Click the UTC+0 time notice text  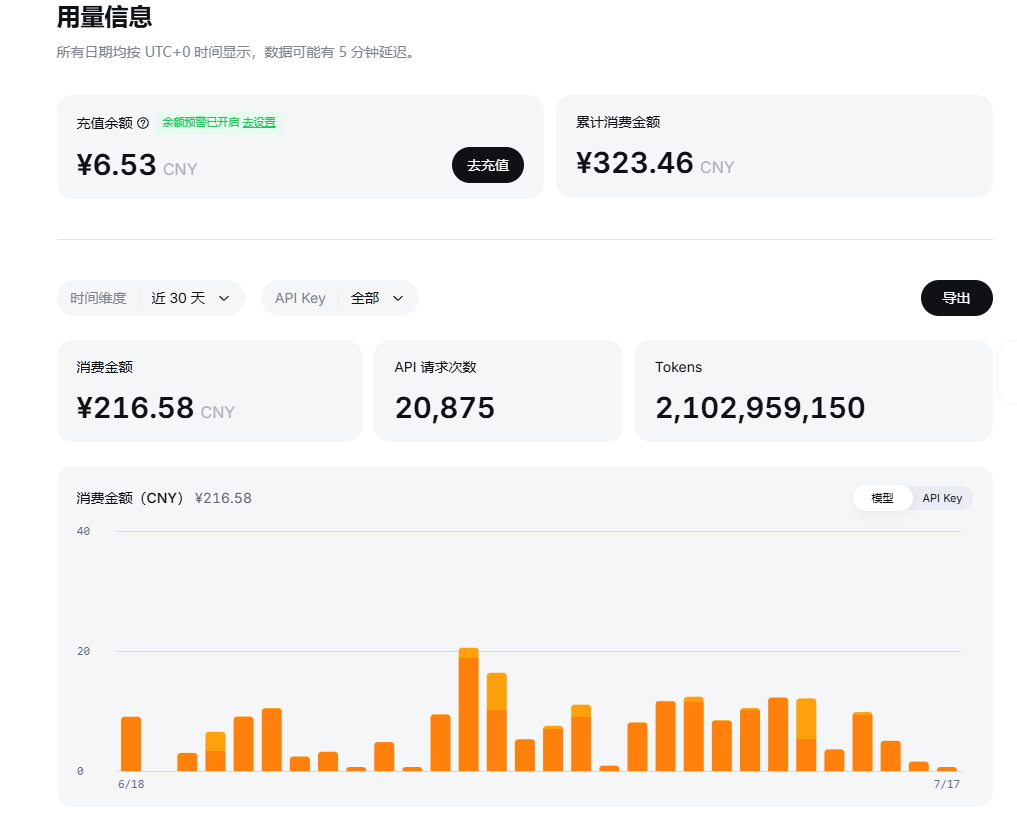(x=235, y=53)
